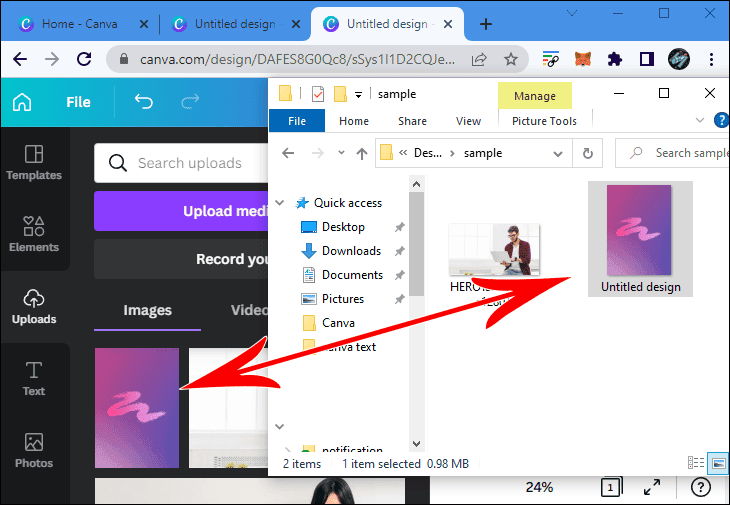Image resolution: width=730 pixels, height=505 pixels.
Task: Click the Canva home icon
Action: (22, 102)
